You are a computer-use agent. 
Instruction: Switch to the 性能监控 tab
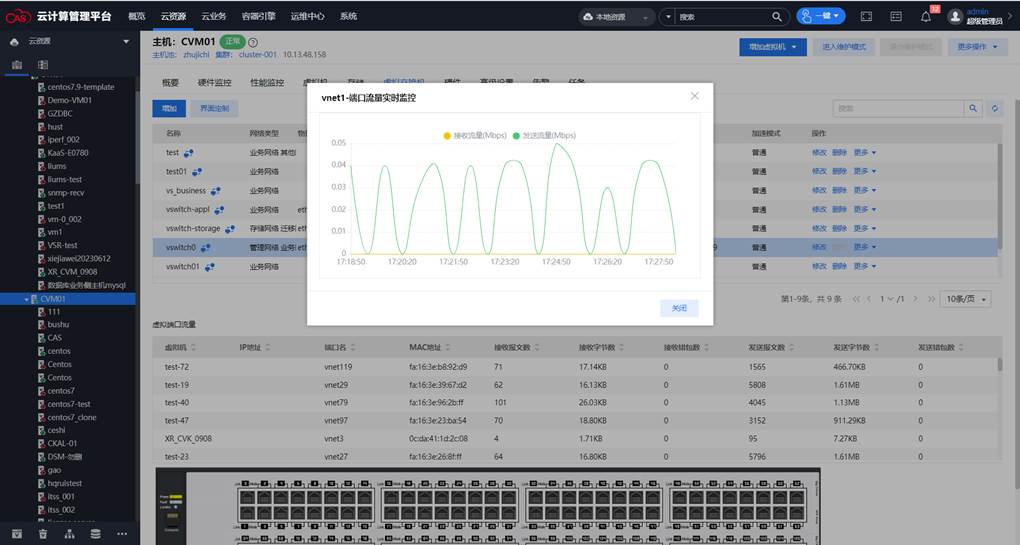click(266, 83)
